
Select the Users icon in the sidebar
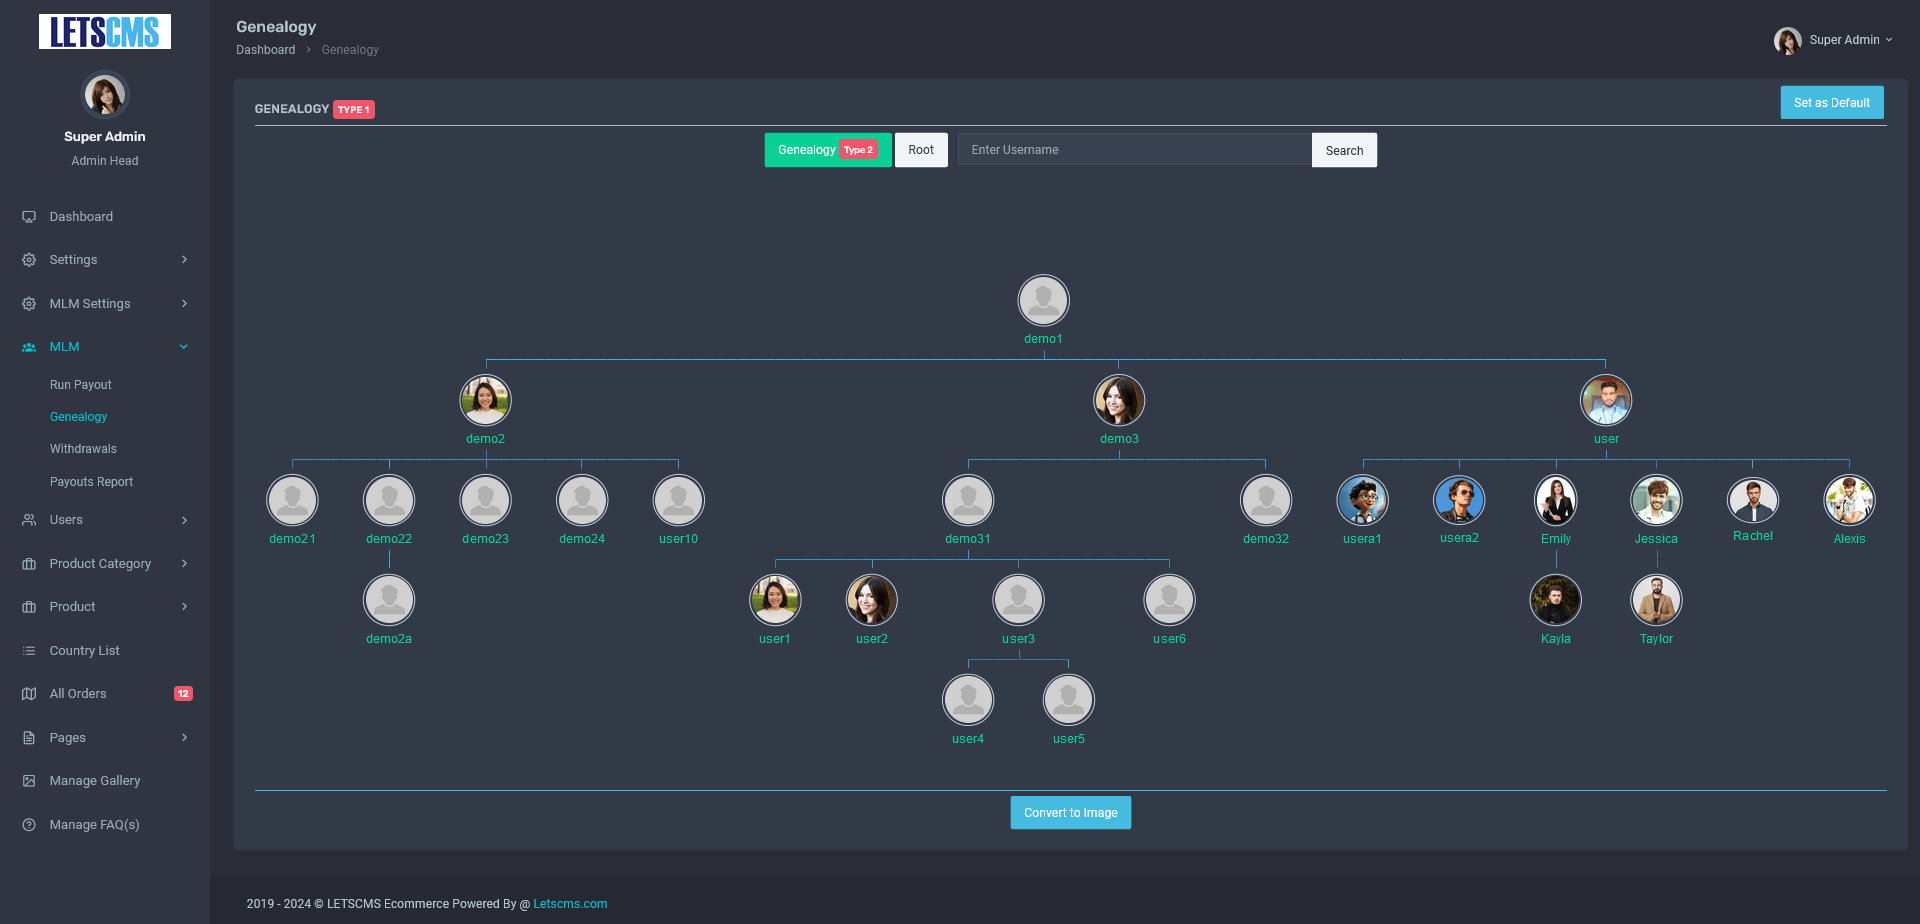[28, 520]
